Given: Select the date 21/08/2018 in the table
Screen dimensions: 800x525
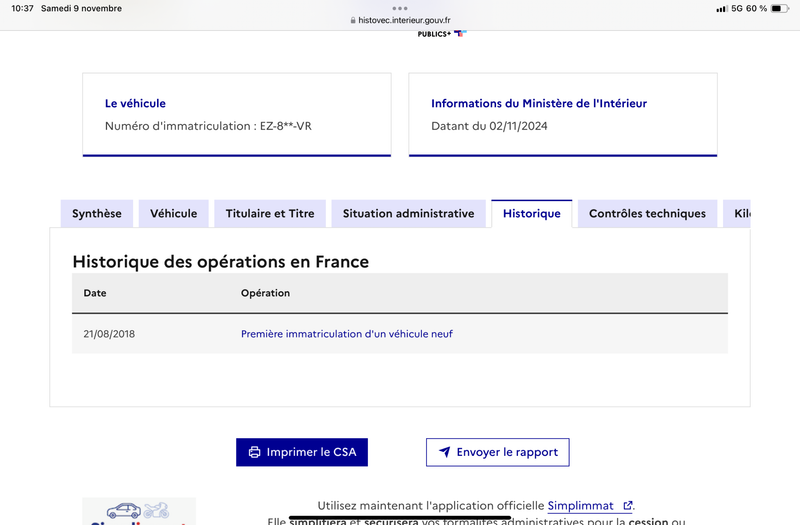Looking at the screenshot, I should [109, 334].
